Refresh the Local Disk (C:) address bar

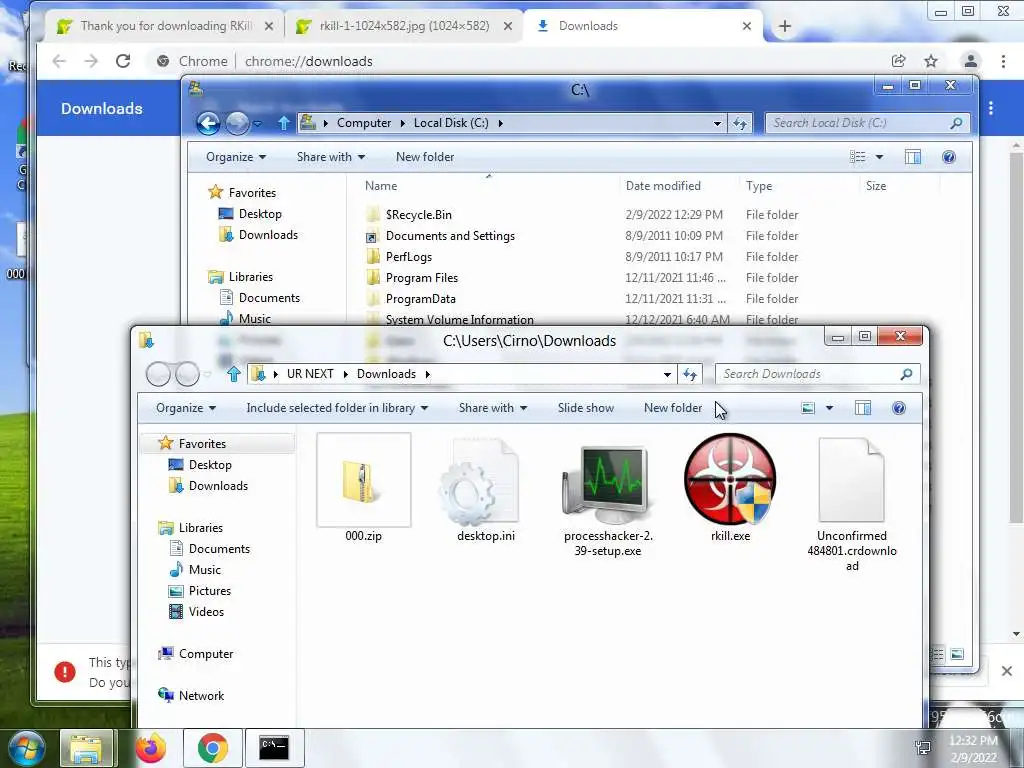(740, 123)
